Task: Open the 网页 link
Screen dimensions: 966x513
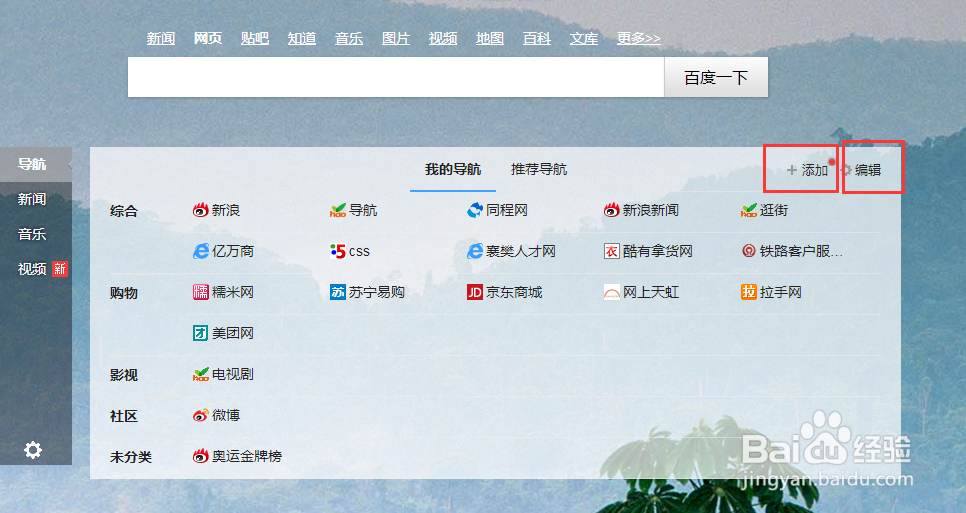Action: [208, 38]
